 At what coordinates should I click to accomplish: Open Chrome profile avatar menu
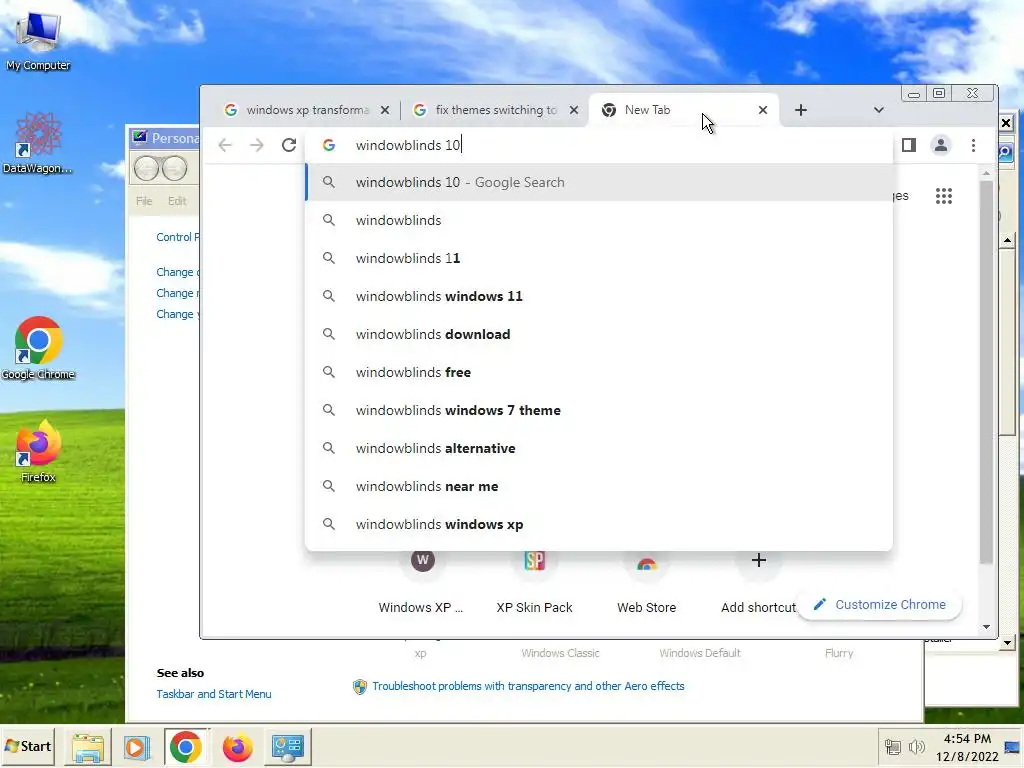[x=940, y=145]
